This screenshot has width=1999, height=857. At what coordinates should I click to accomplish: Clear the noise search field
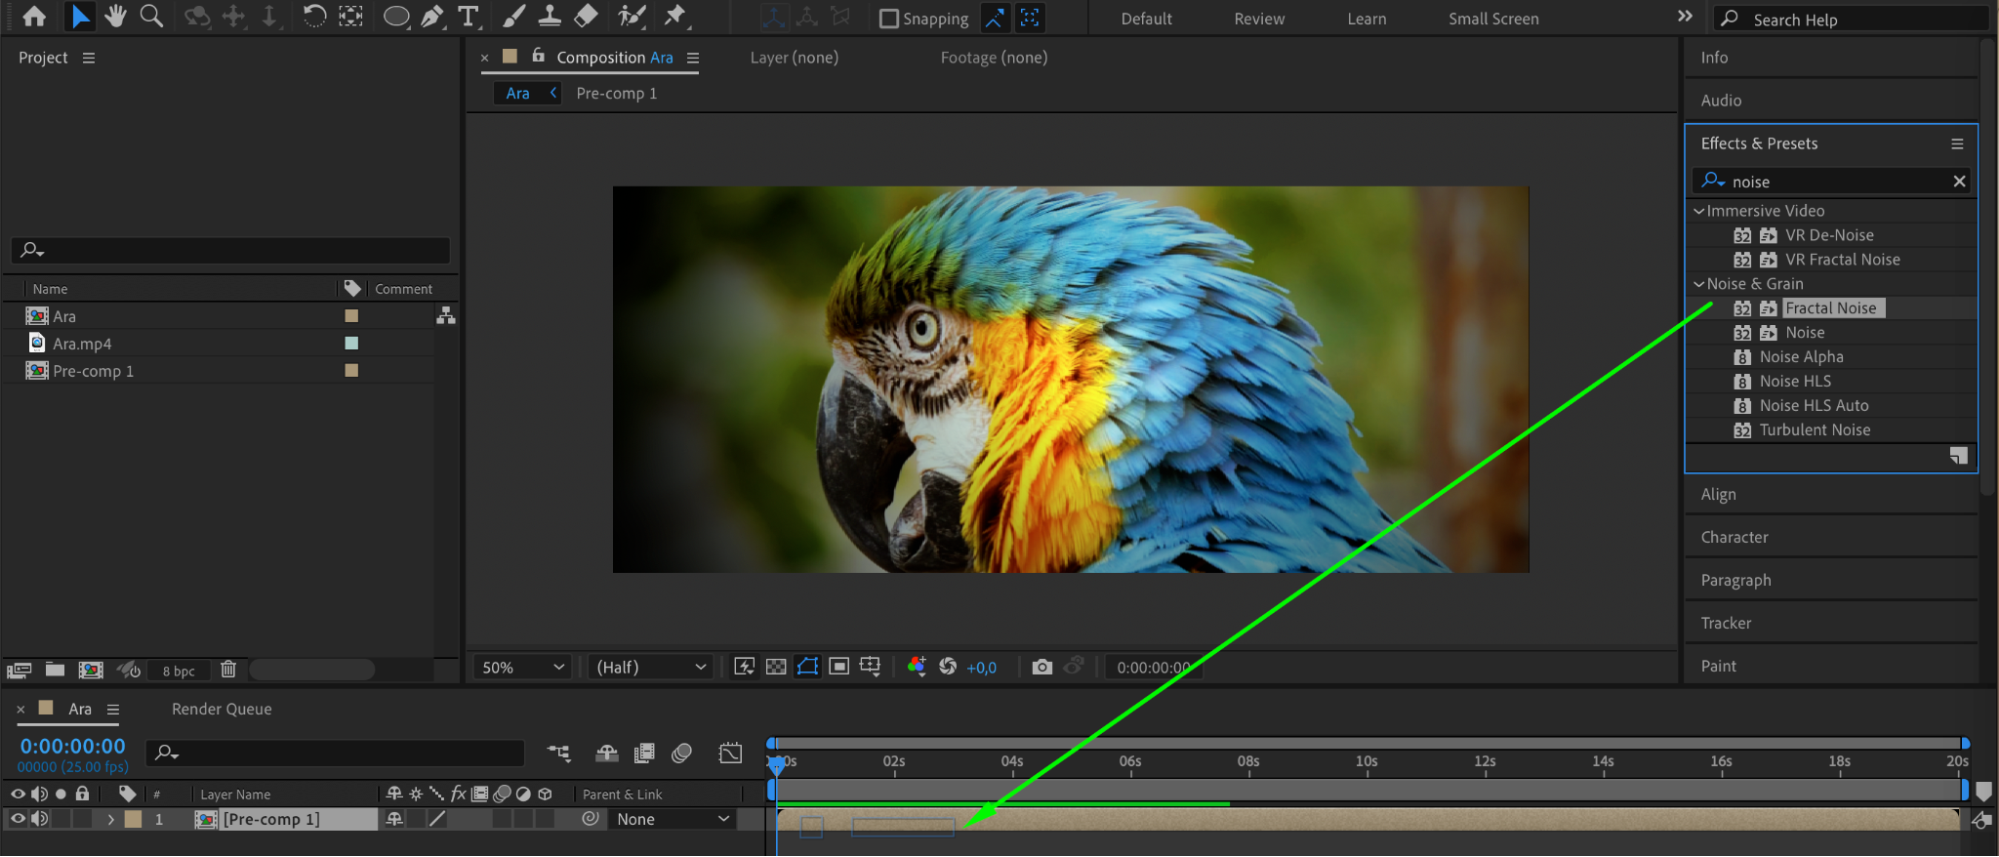click(1959, 181)
